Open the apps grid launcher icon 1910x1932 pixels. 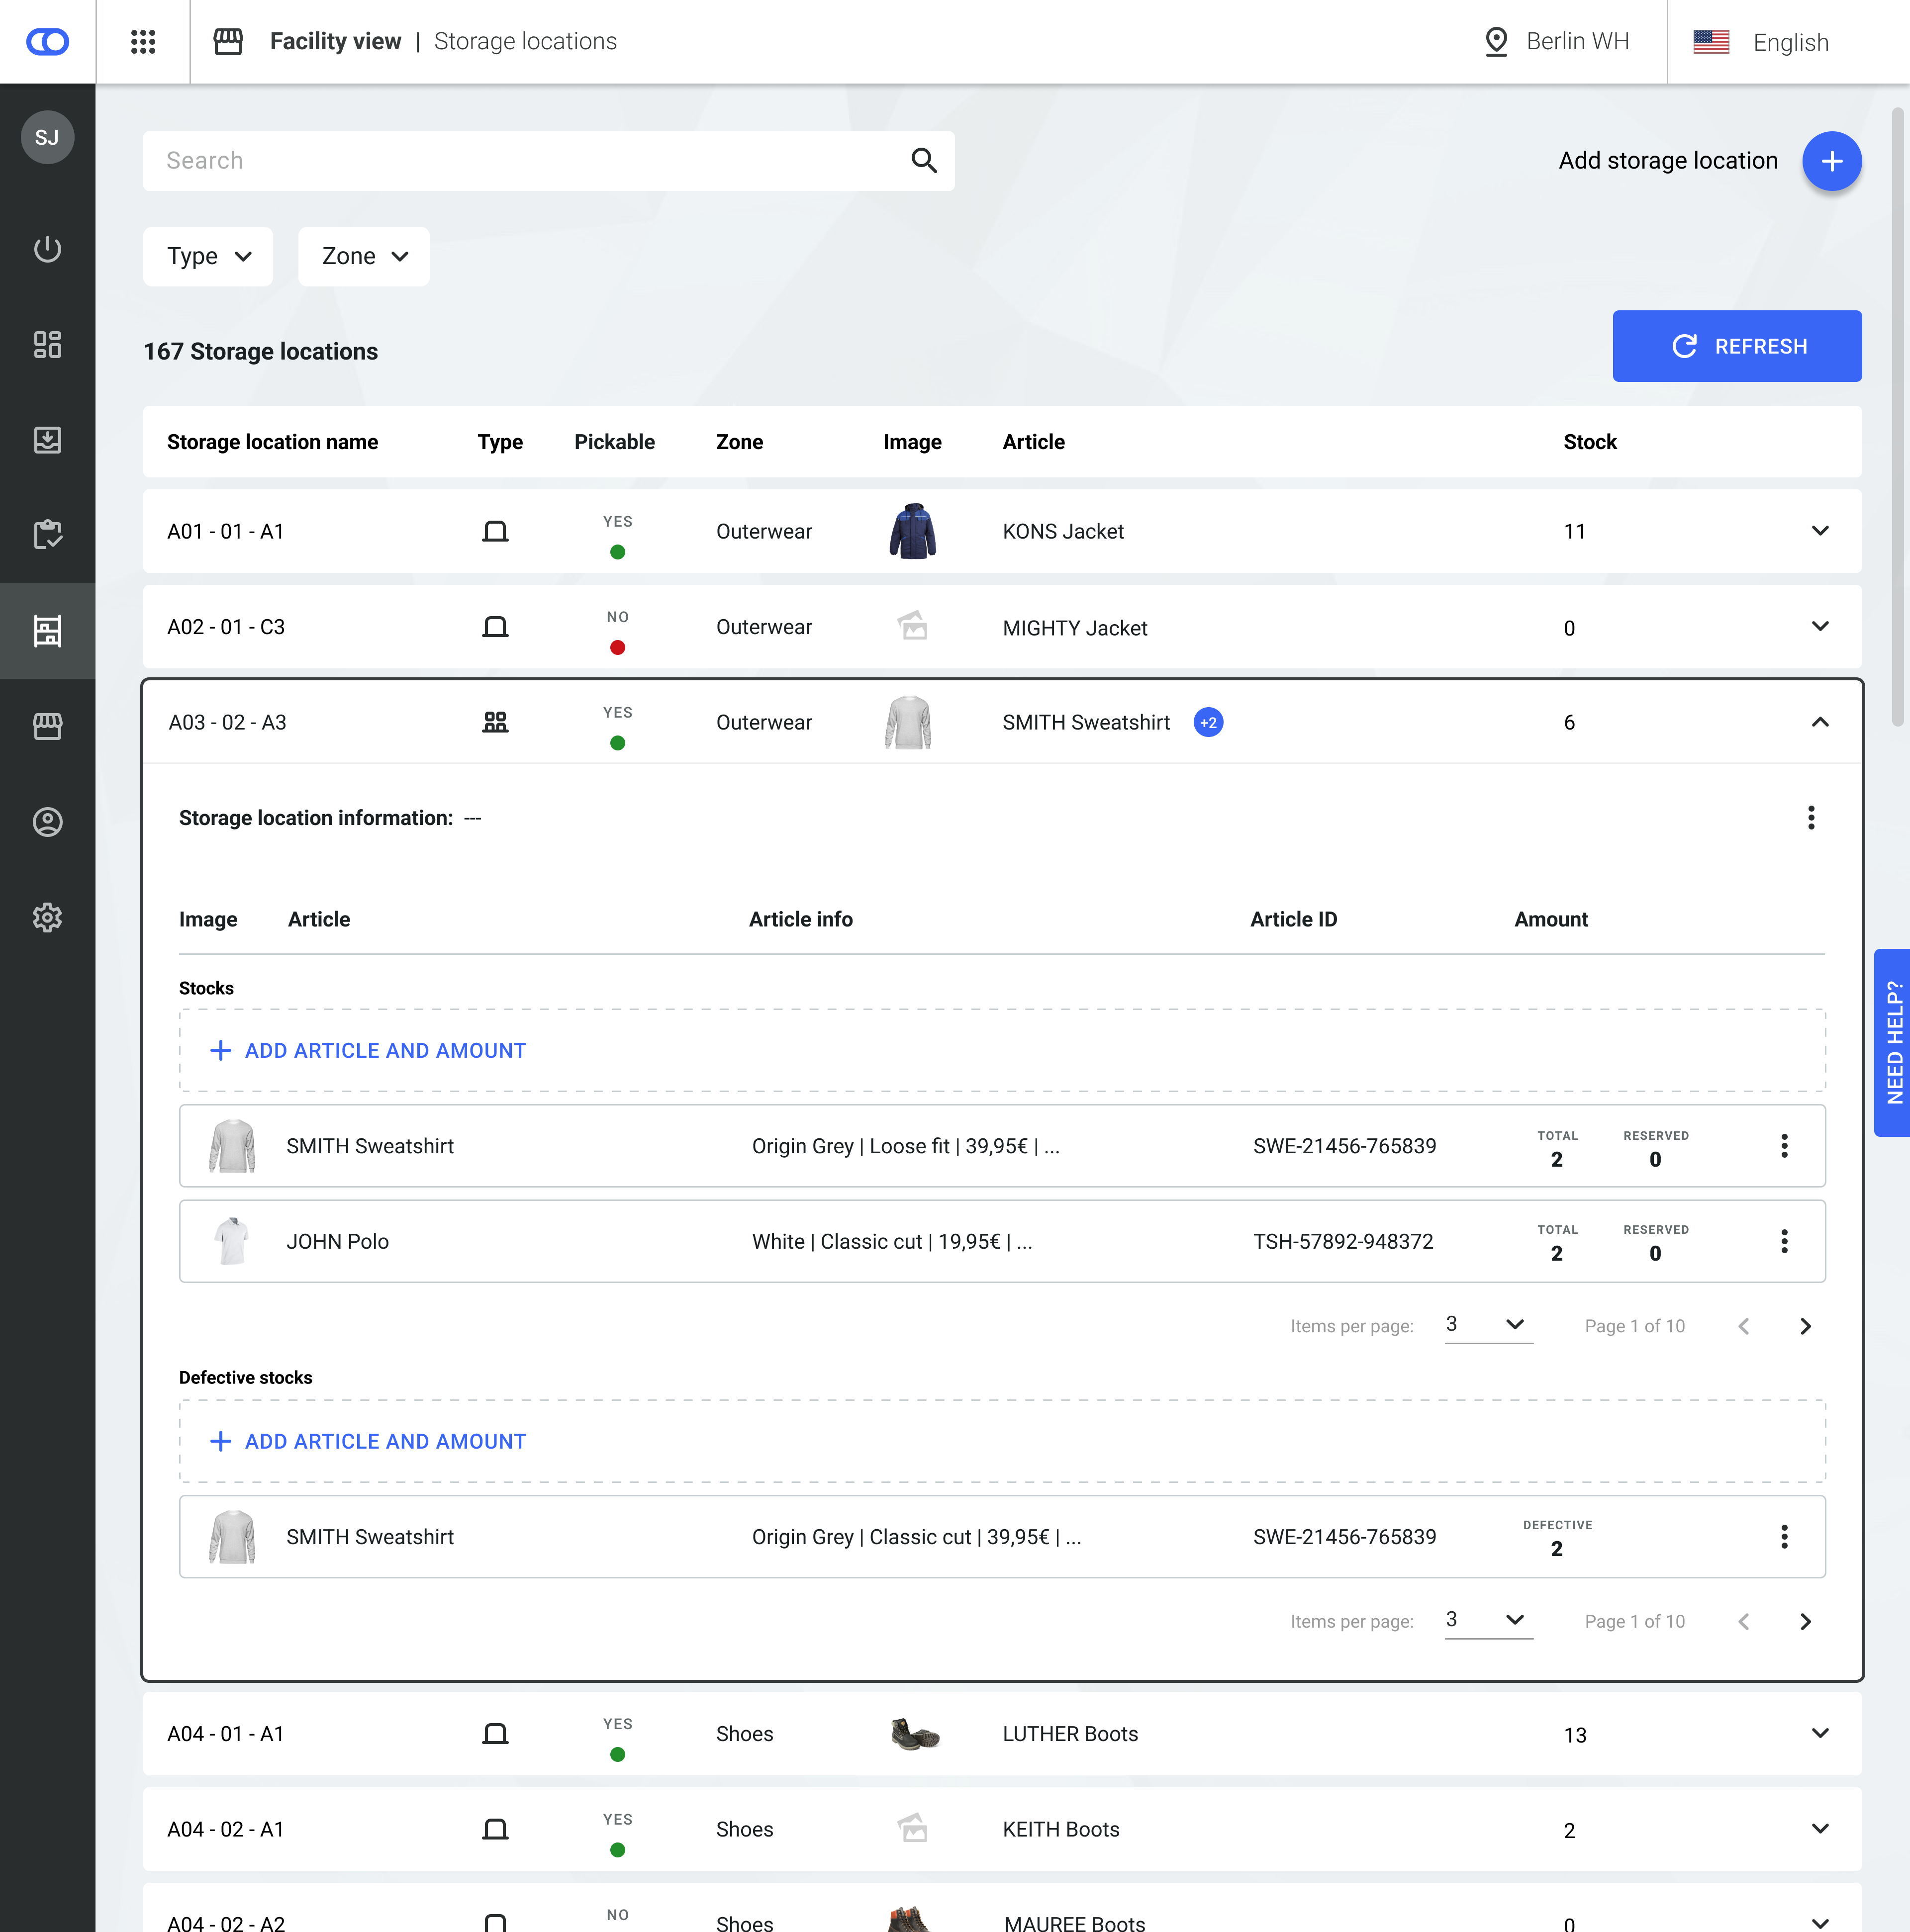(143, 41)
